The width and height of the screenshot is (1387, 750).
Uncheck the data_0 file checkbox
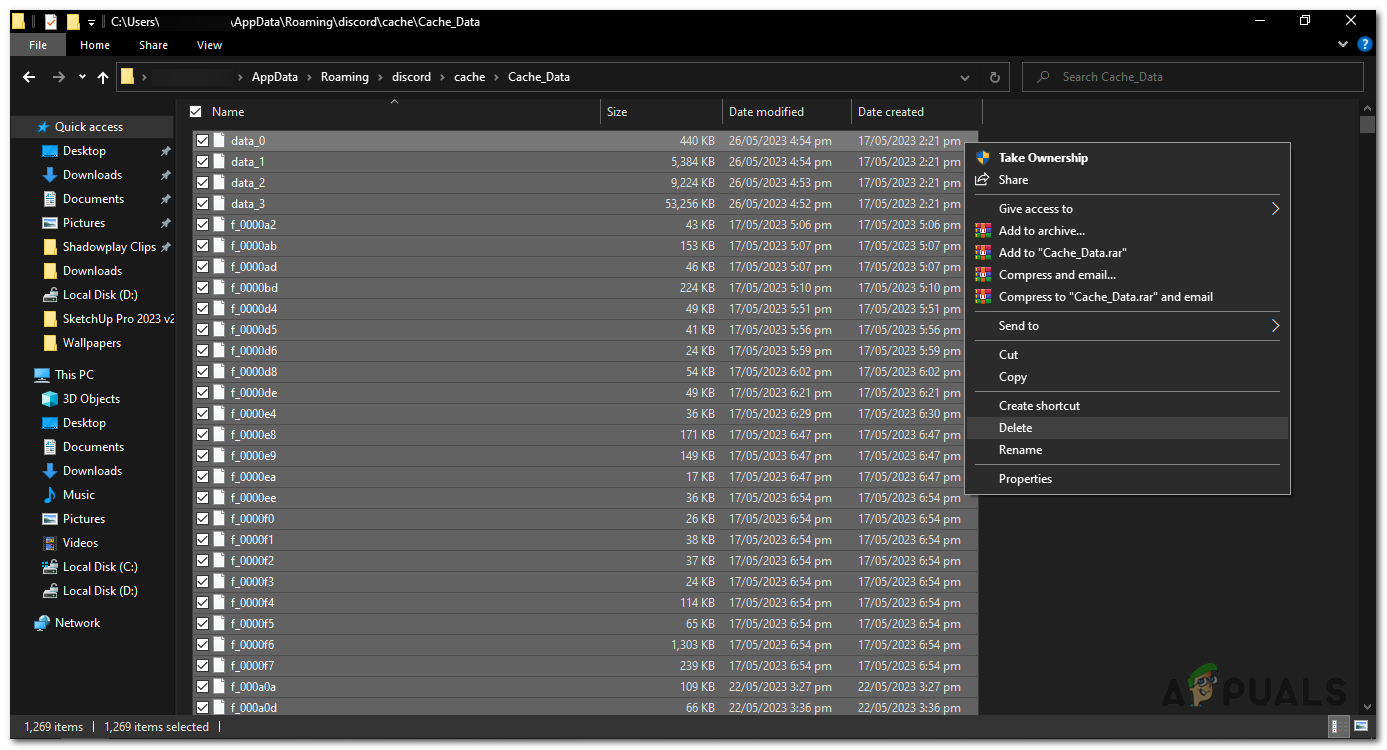point(203,140)
